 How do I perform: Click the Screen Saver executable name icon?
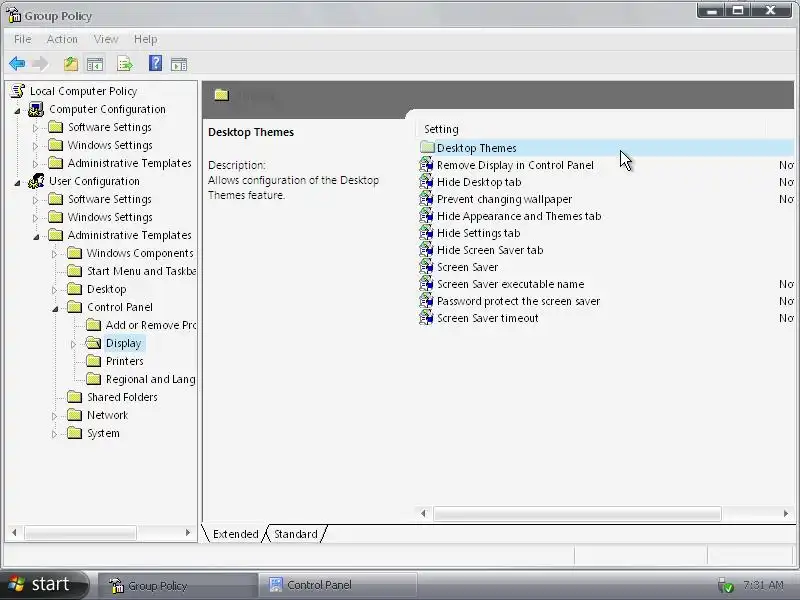(426, 284)
